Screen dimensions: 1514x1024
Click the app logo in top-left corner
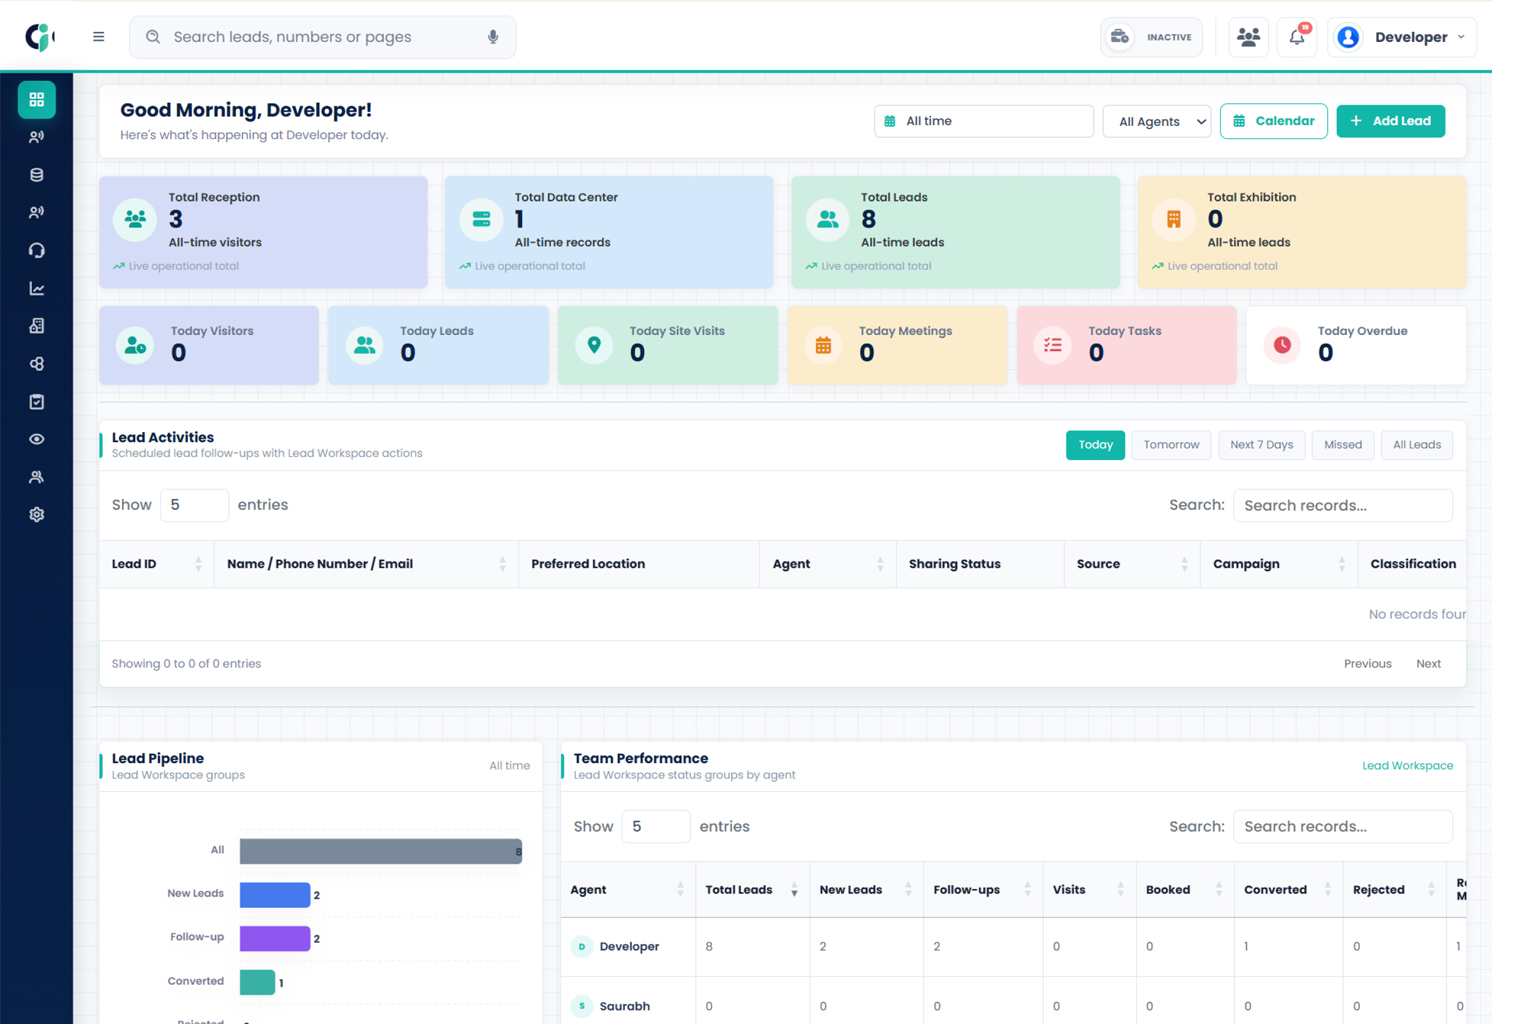click(x=39, y=37)
